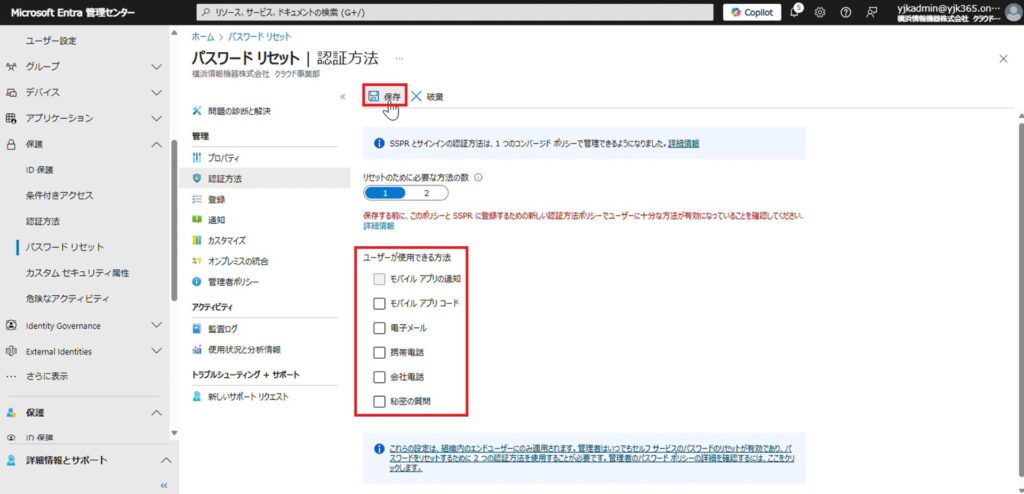Click the Identity Governance icon in sidebar
Screen dimensions: 1024x494
pyautogui.click(x=10, y=325)
